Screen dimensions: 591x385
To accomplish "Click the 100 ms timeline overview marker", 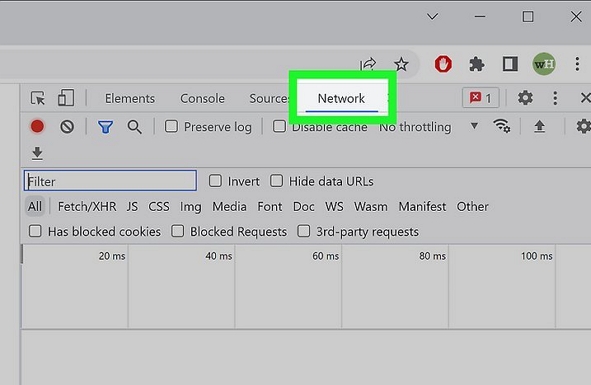I will click(537, 256).
